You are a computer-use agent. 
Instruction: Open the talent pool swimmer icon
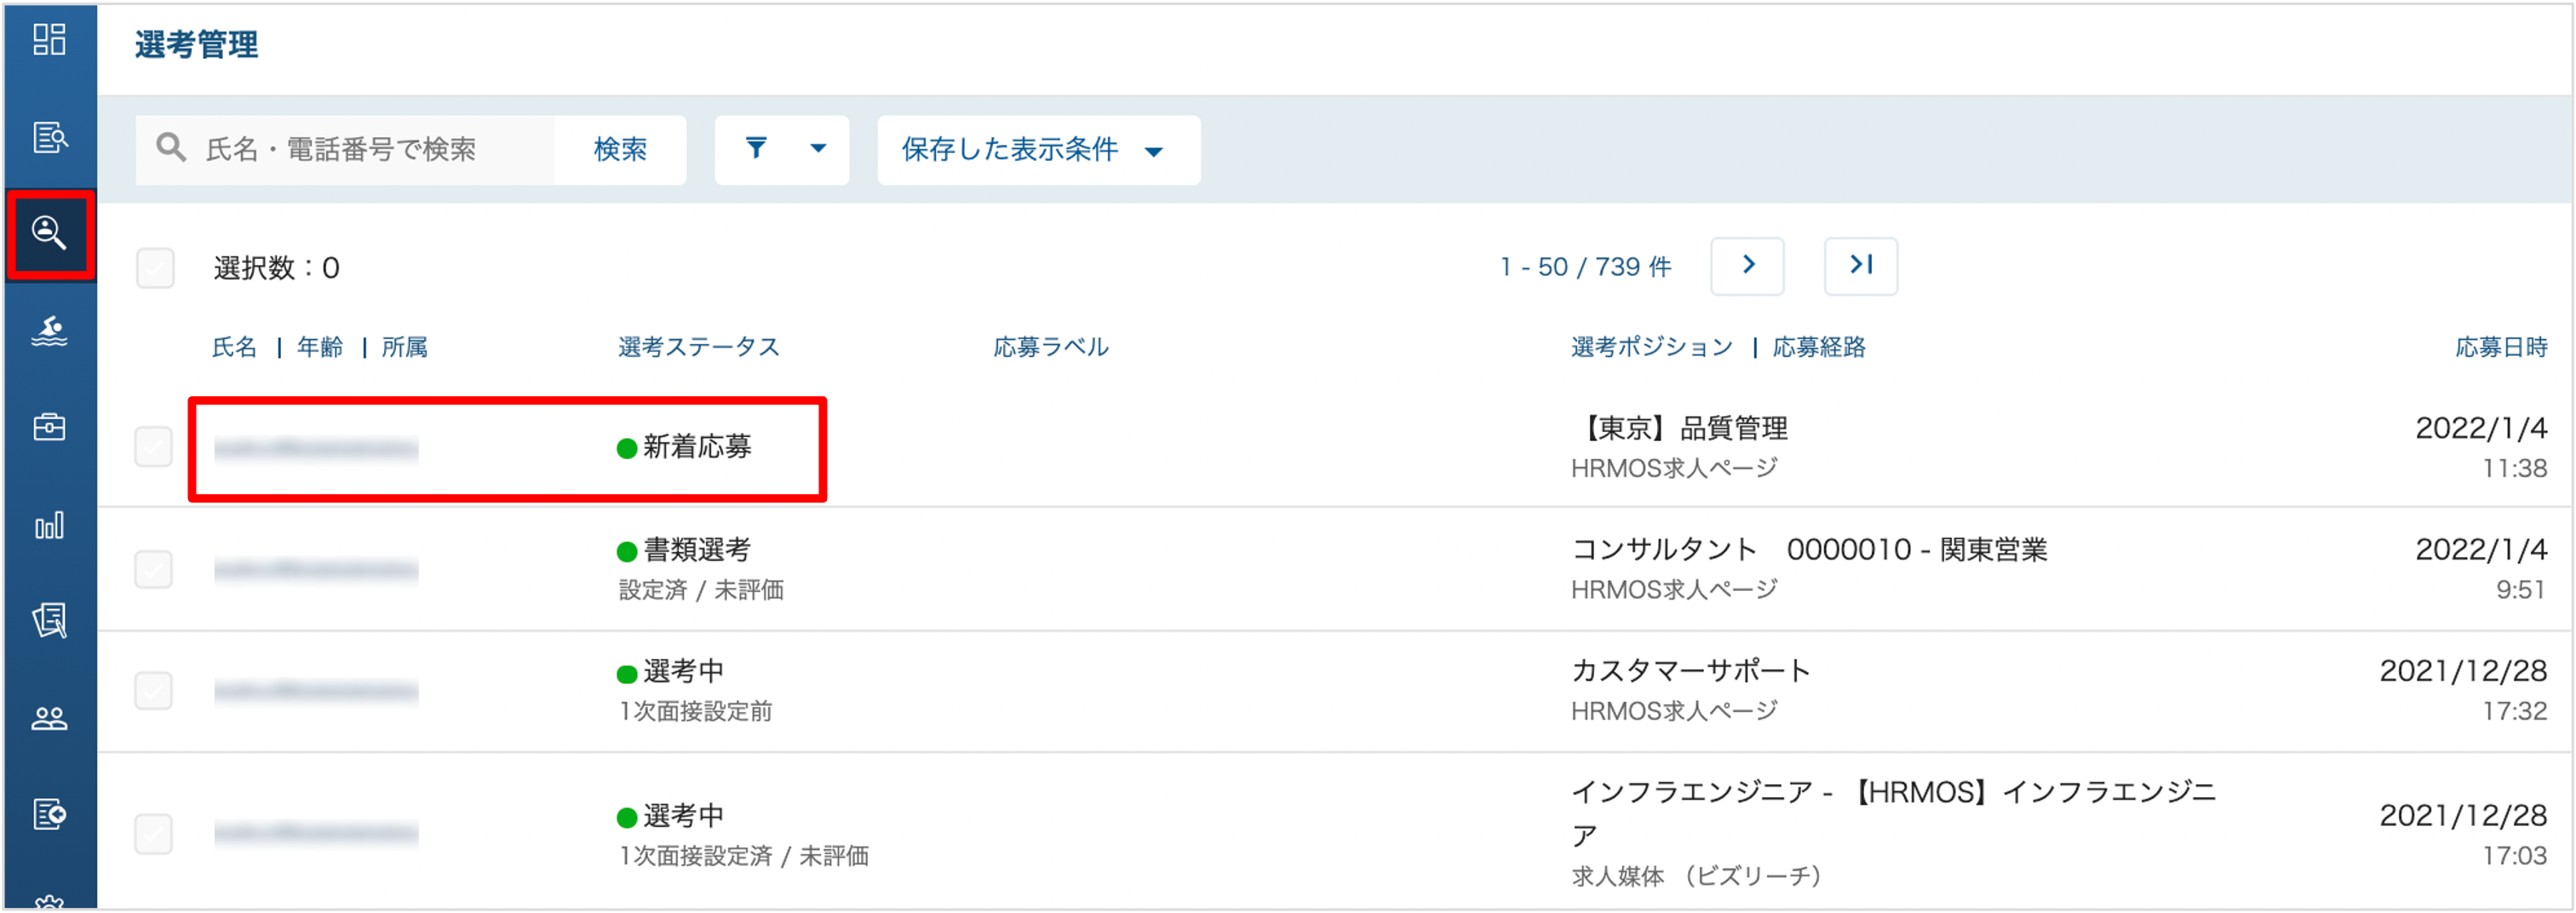point(49,330)
